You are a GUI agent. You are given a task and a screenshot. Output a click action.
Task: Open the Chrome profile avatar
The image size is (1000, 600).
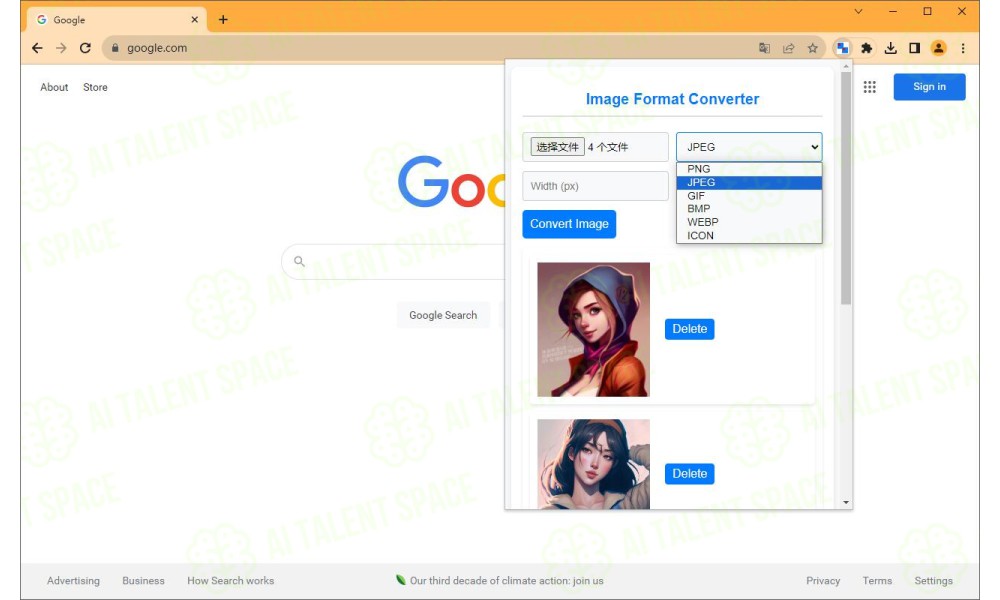[938, 48]
